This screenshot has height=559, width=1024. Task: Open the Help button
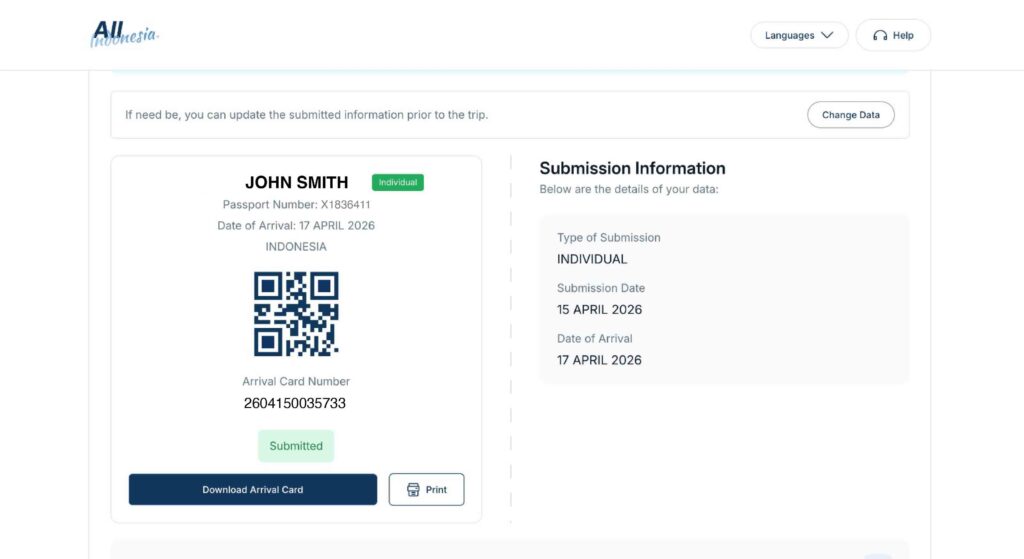(x=893, y=35)
